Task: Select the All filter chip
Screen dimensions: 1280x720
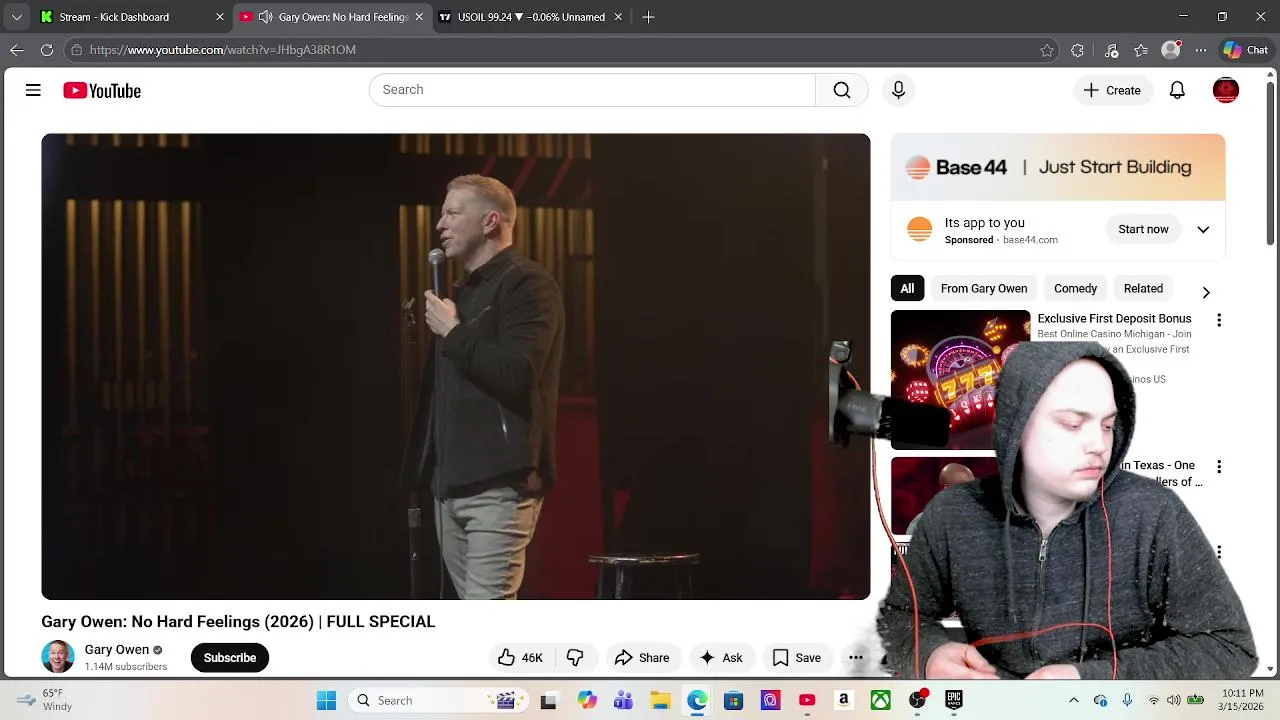Action: pos(907,288)
